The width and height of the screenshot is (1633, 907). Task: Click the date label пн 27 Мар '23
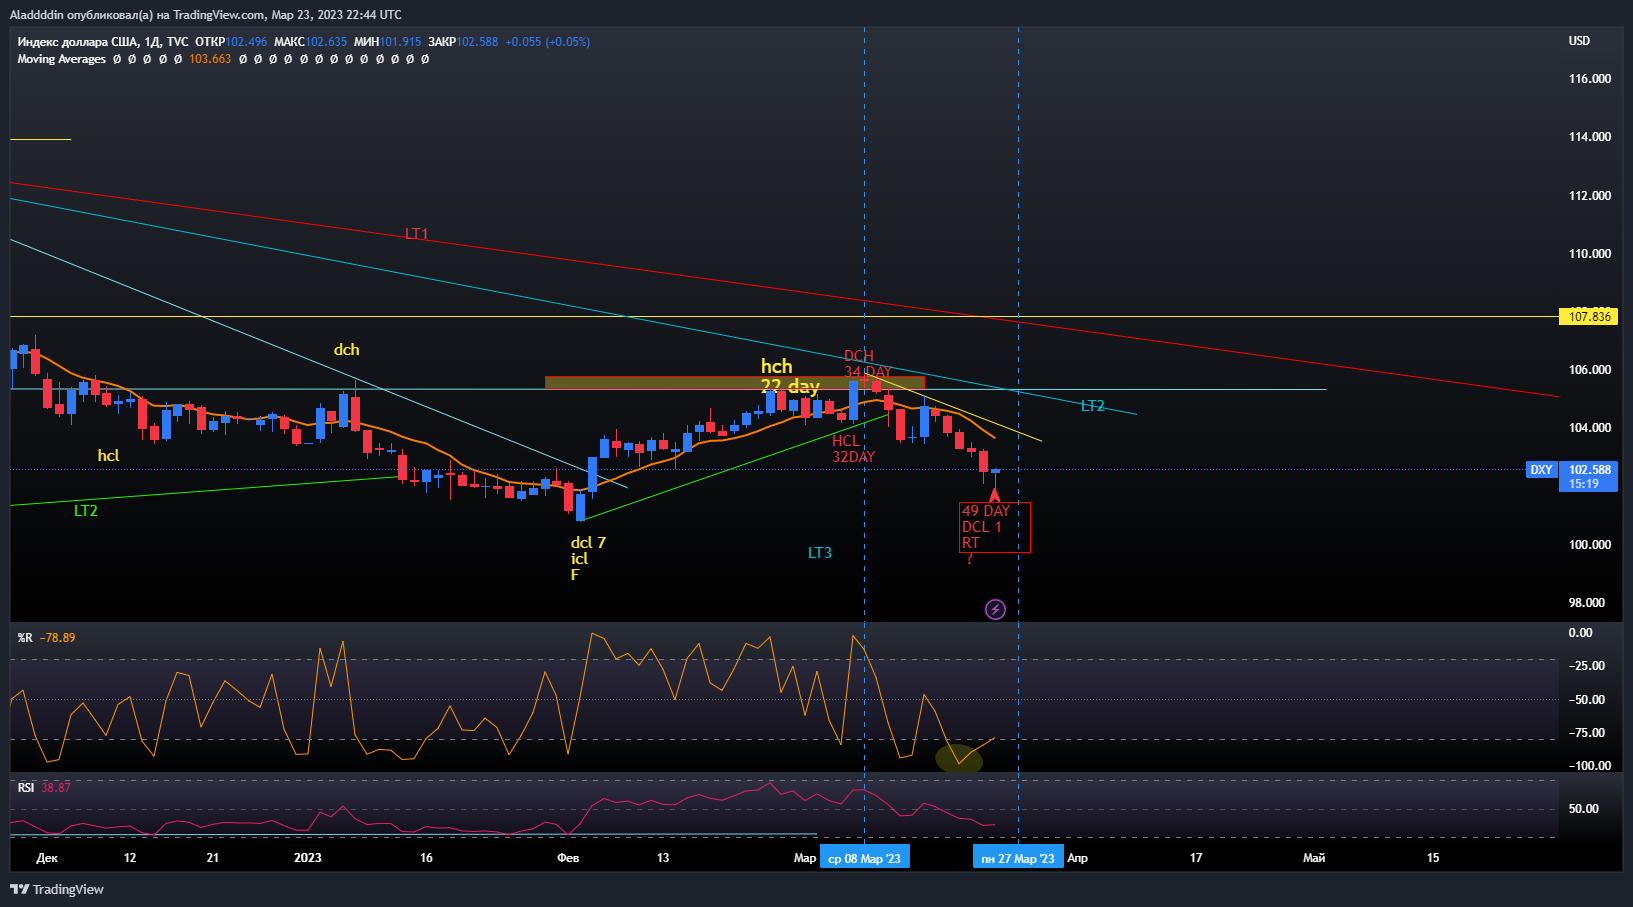pos(1018,858)
